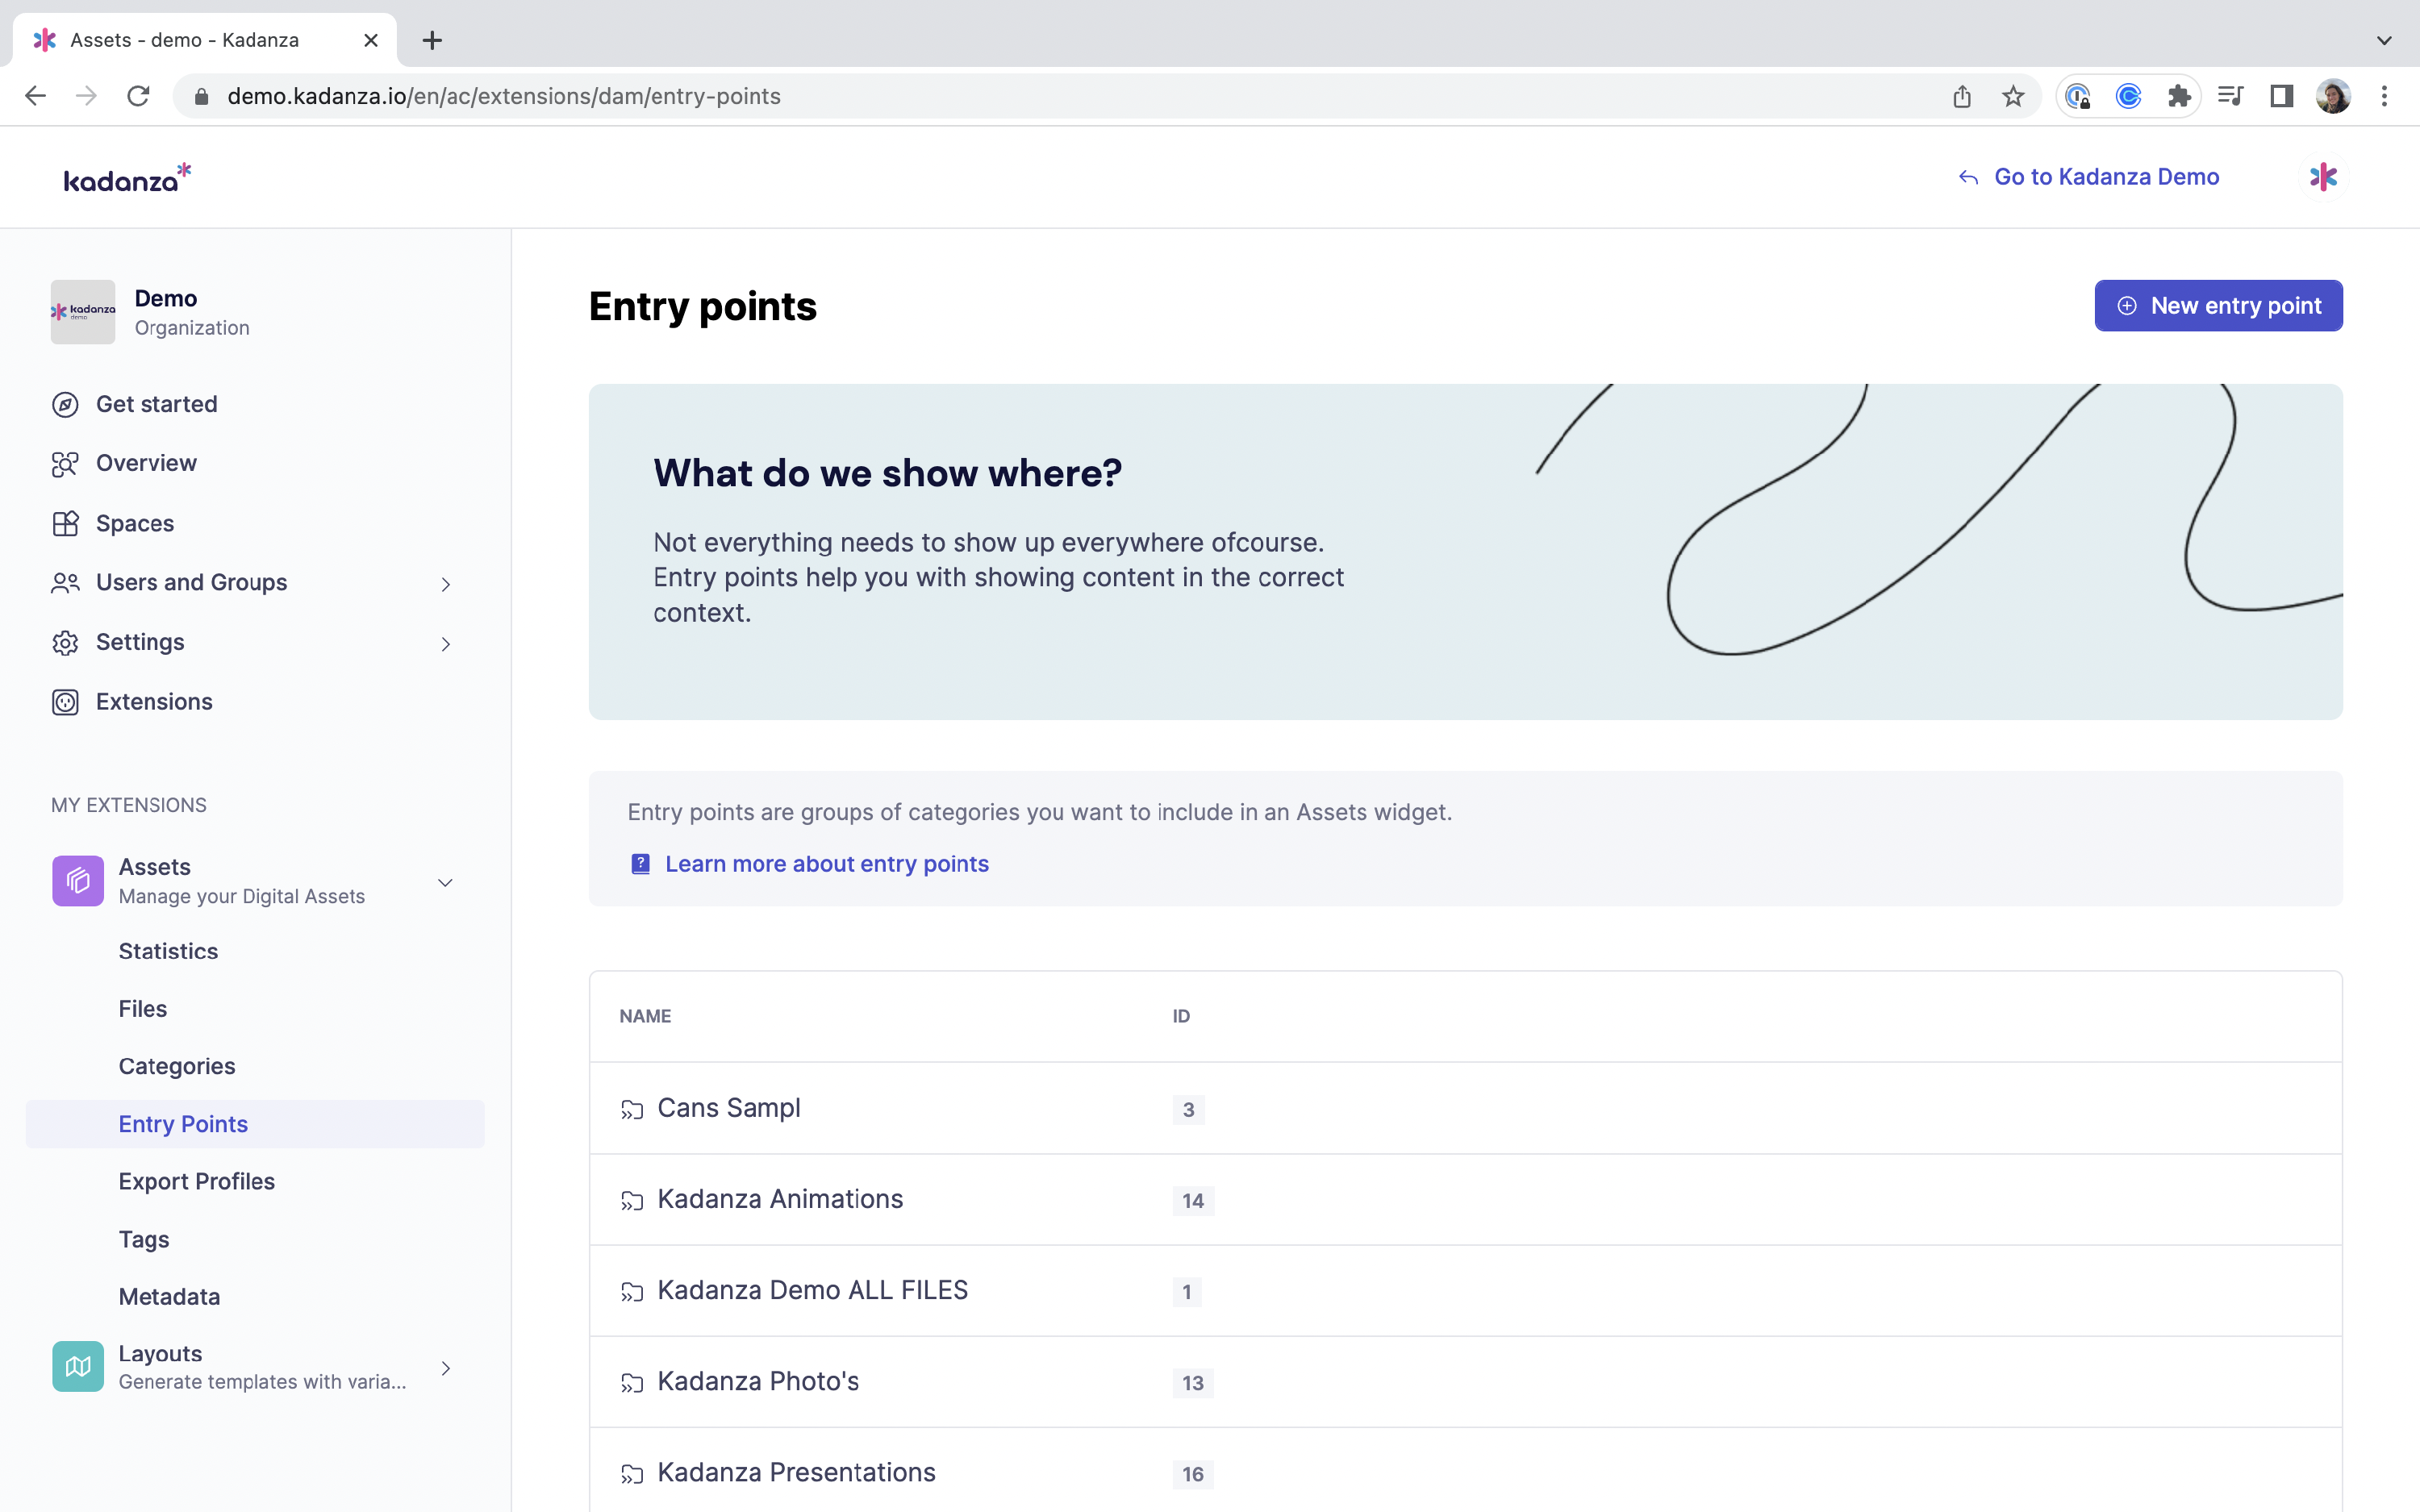Click the browser share page icon

point(1962,96)
